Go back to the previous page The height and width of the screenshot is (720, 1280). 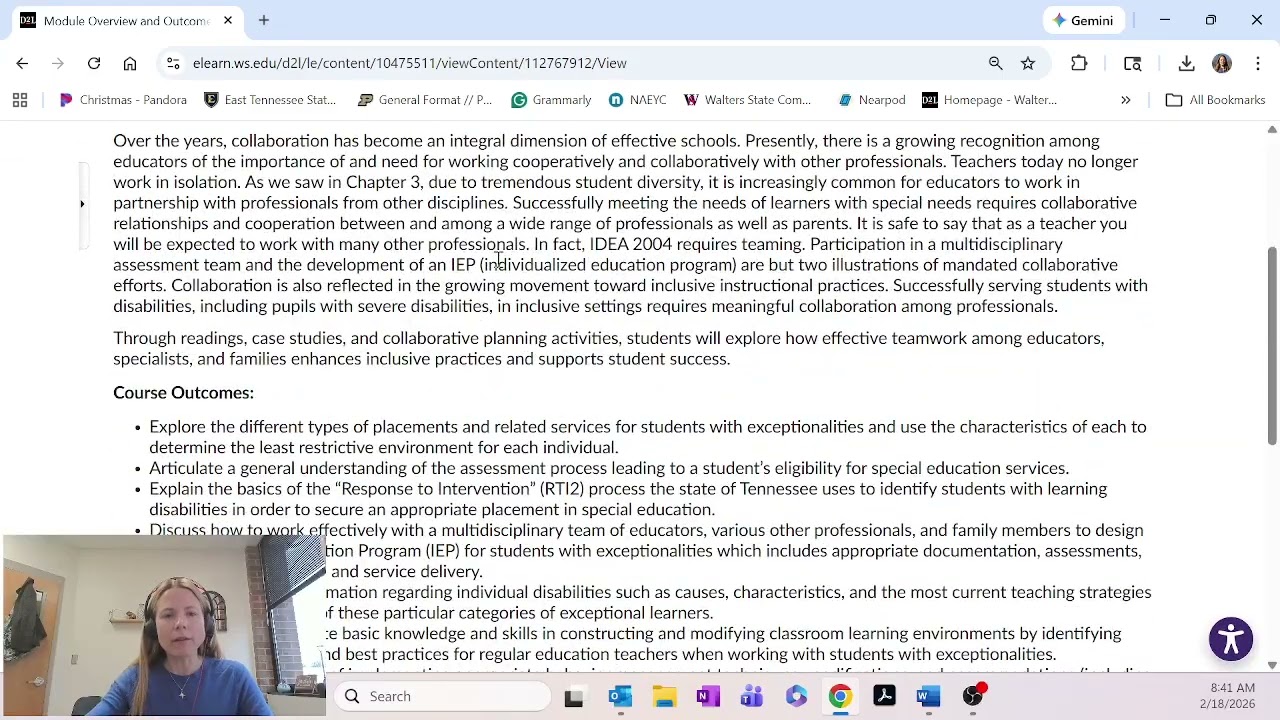[22, 63]
